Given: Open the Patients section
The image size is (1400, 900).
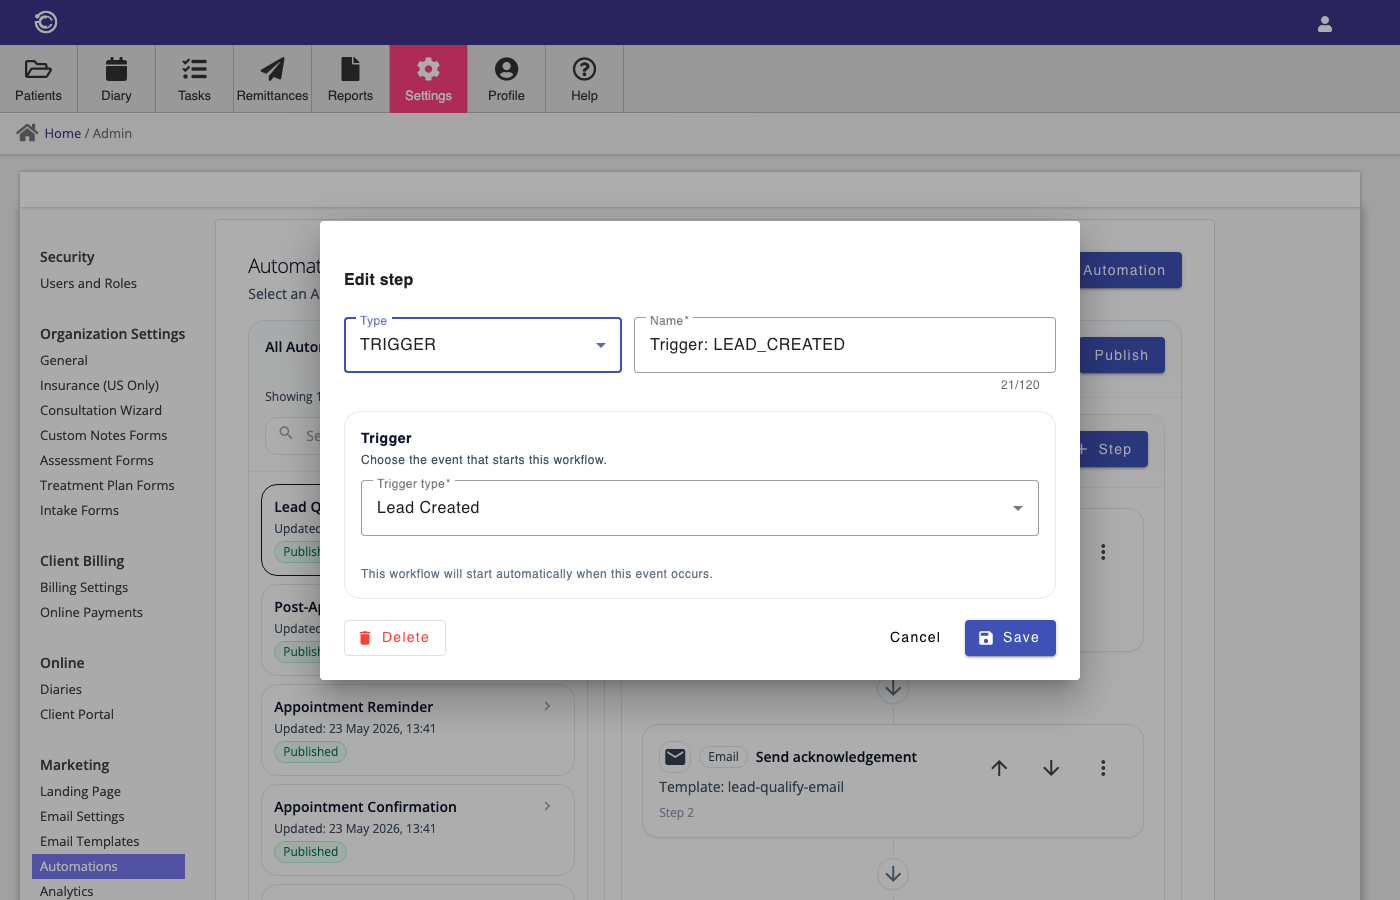Looking at the screenshot, I should [38, 79].
